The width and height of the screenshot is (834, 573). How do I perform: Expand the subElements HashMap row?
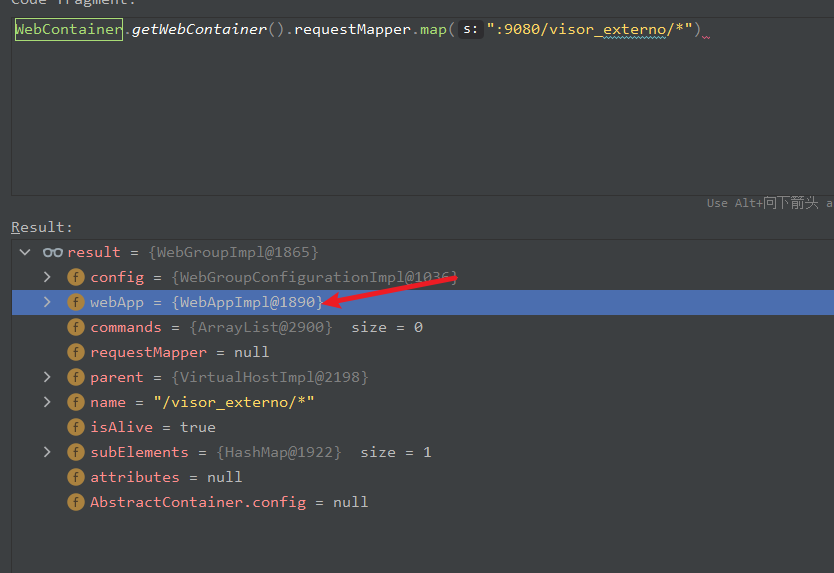click(47, 452)
